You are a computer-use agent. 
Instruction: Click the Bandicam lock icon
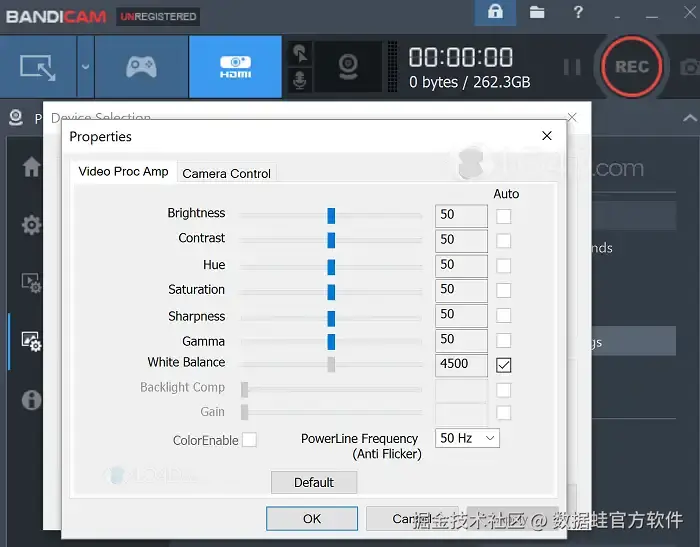tap(495, 12)
